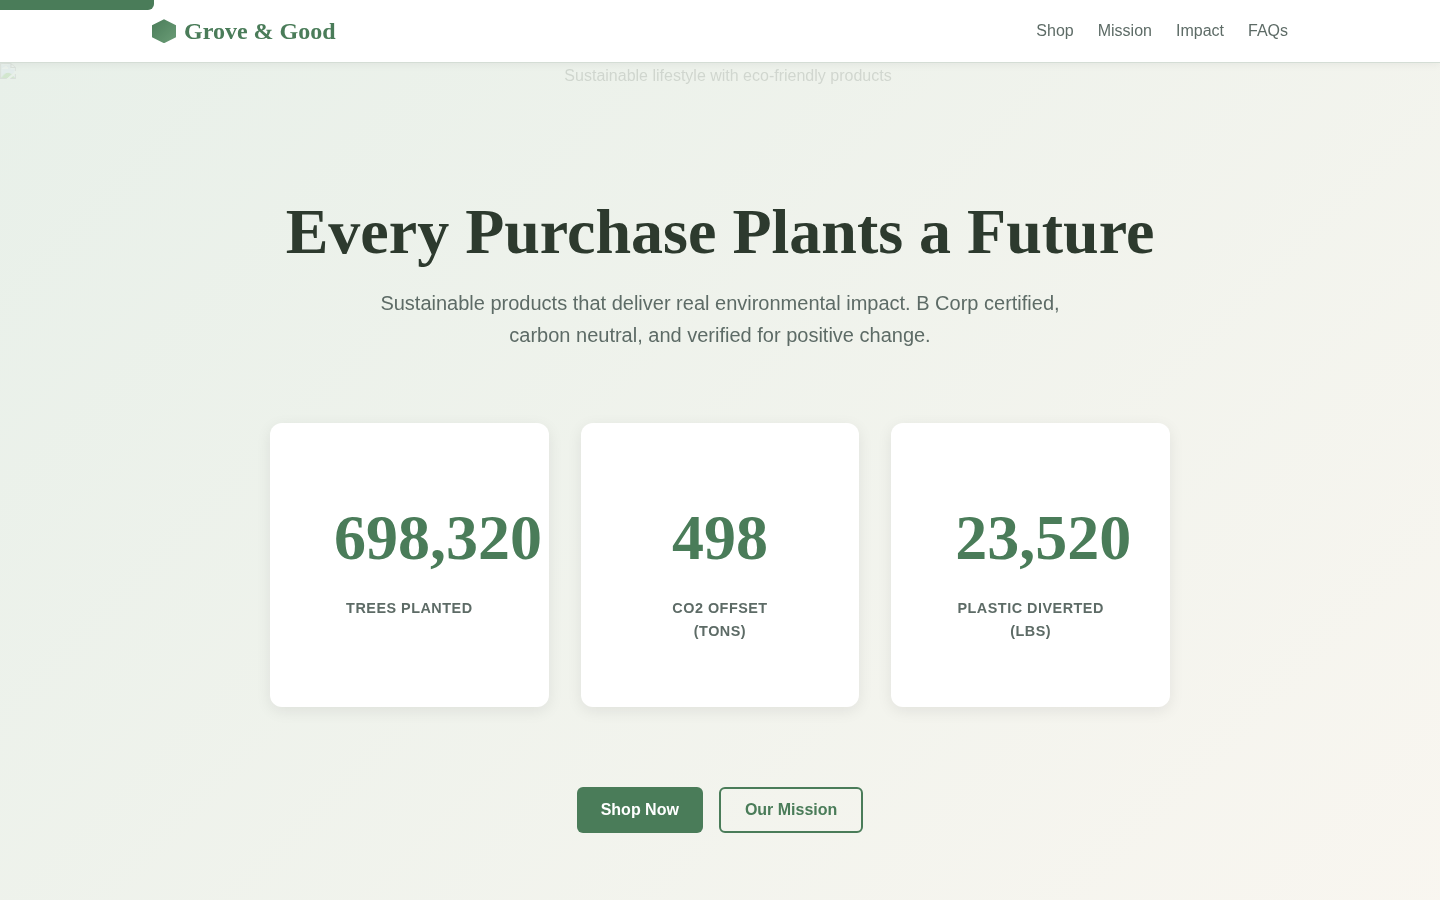Image resolution: width=1440 pixels, height=900 pixels.
Task: Click the sustainable lifestyle image alt text
Action: [727, 75]
